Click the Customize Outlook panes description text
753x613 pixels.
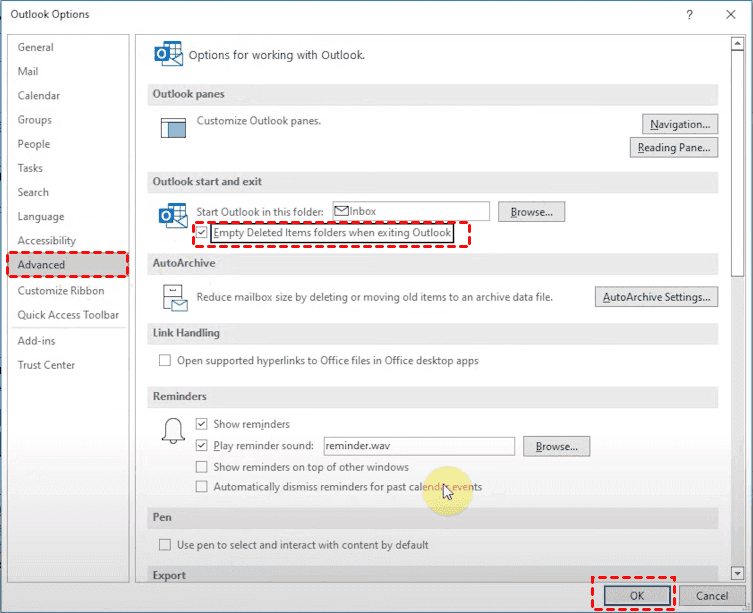258,121
